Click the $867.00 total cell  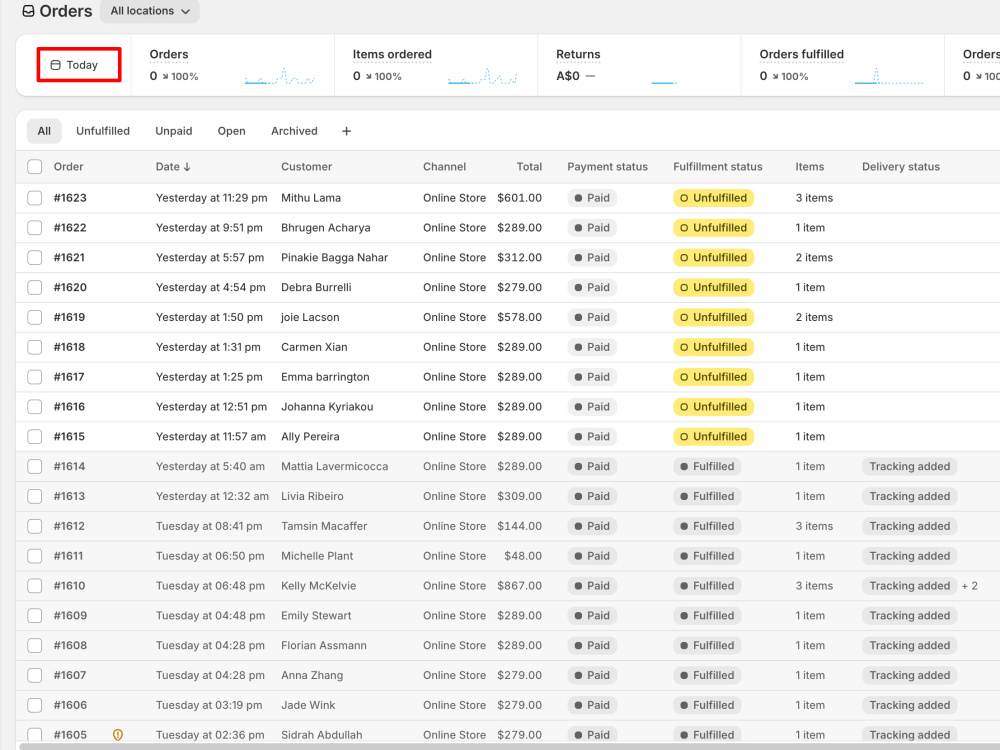pos(520,585)
